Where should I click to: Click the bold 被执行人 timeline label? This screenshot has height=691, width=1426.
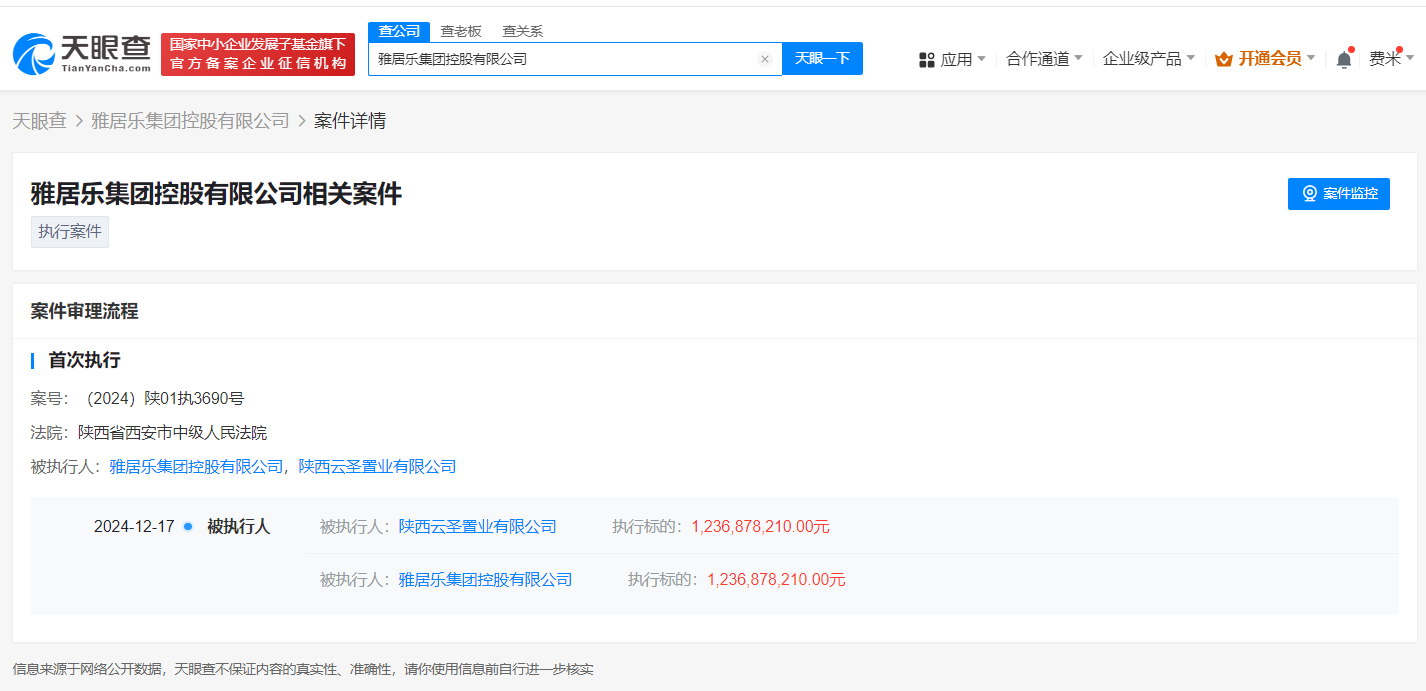tap(238, 526)
